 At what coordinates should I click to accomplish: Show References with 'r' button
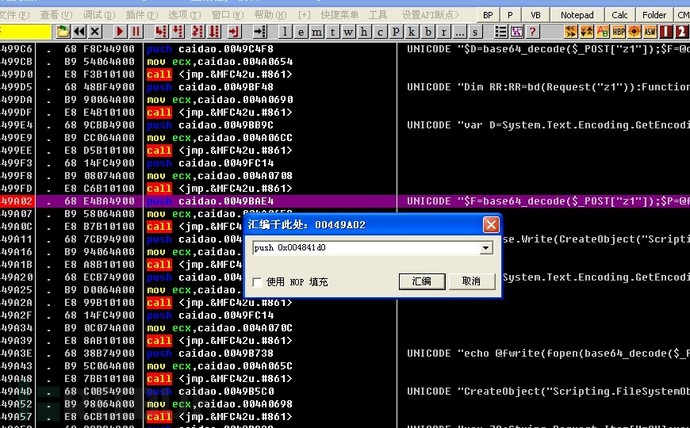pyautogui.click(x=444, y=32)
